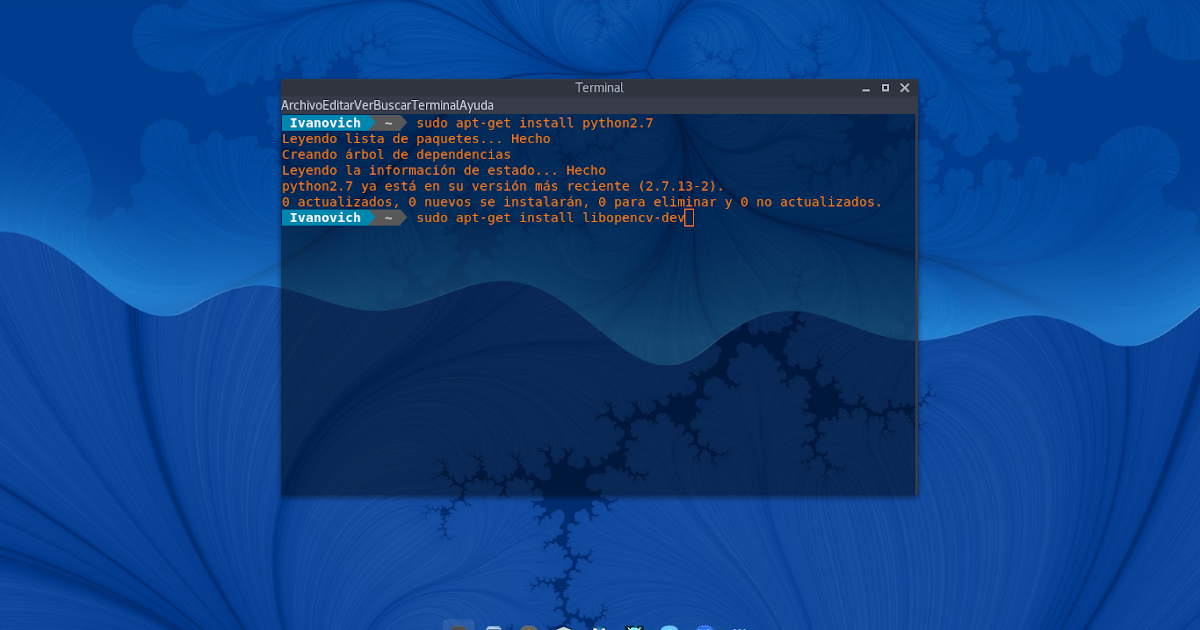Click the white home-shaped dock icon
1200x630 pixels.
click(x=562, y=626)
